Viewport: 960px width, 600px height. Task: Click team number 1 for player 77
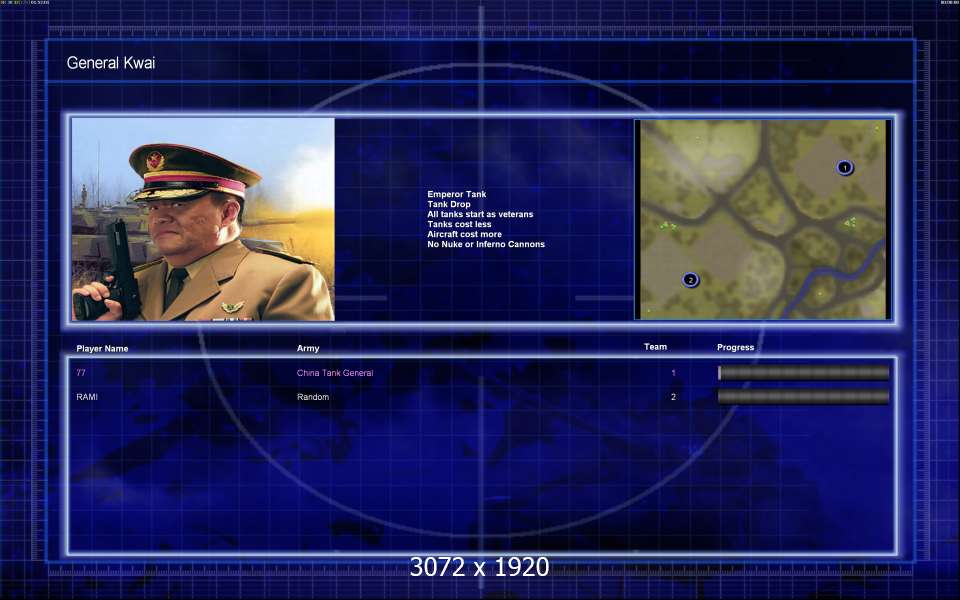tap(673, 372)
